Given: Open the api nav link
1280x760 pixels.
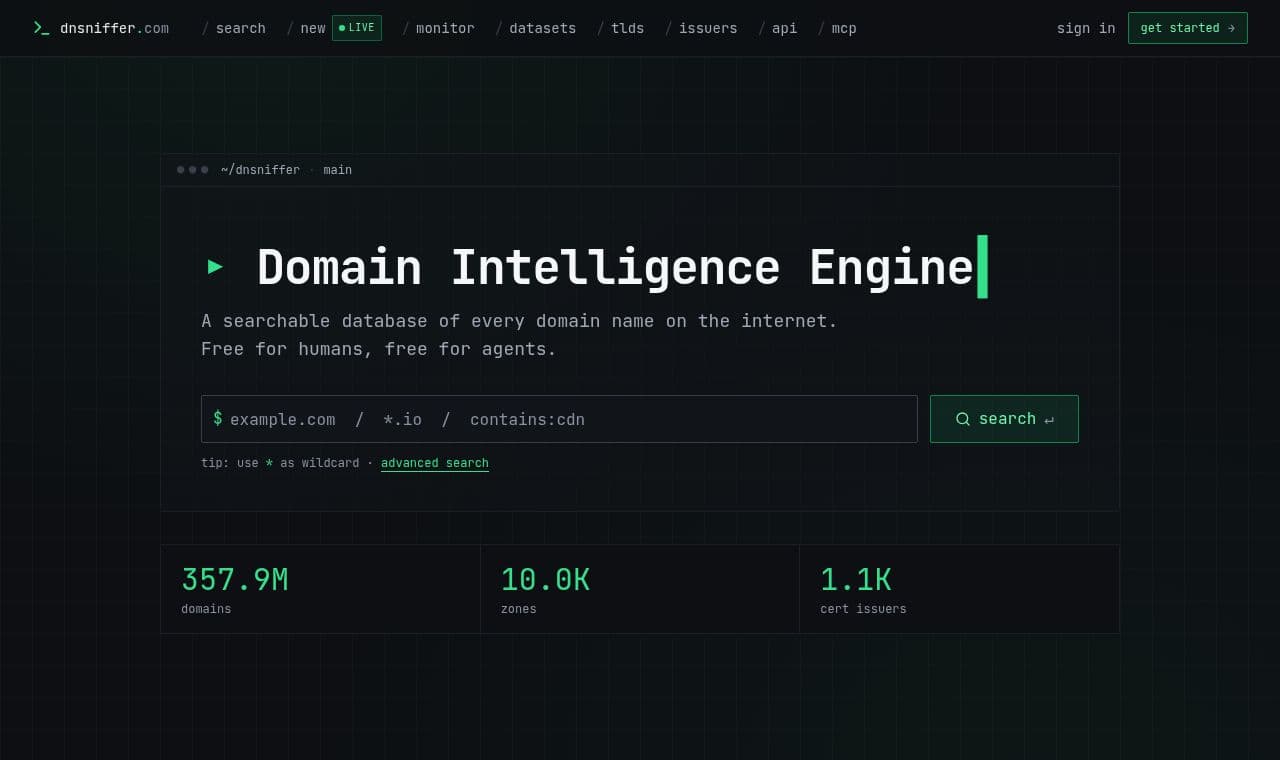Looking at the screenshot, I should click(x=785, y=28).
